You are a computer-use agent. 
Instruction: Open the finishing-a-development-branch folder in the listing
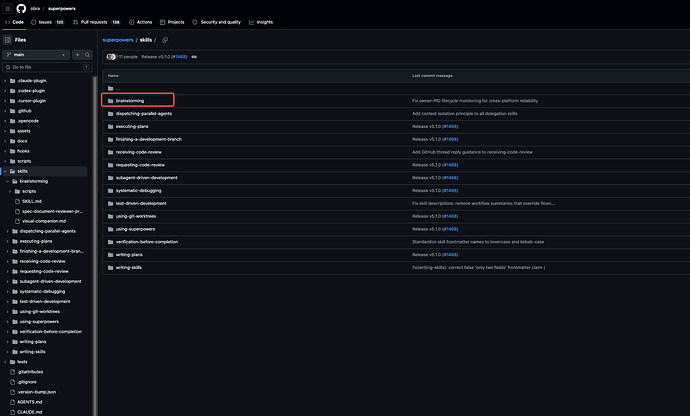click(x=149, y=139)
